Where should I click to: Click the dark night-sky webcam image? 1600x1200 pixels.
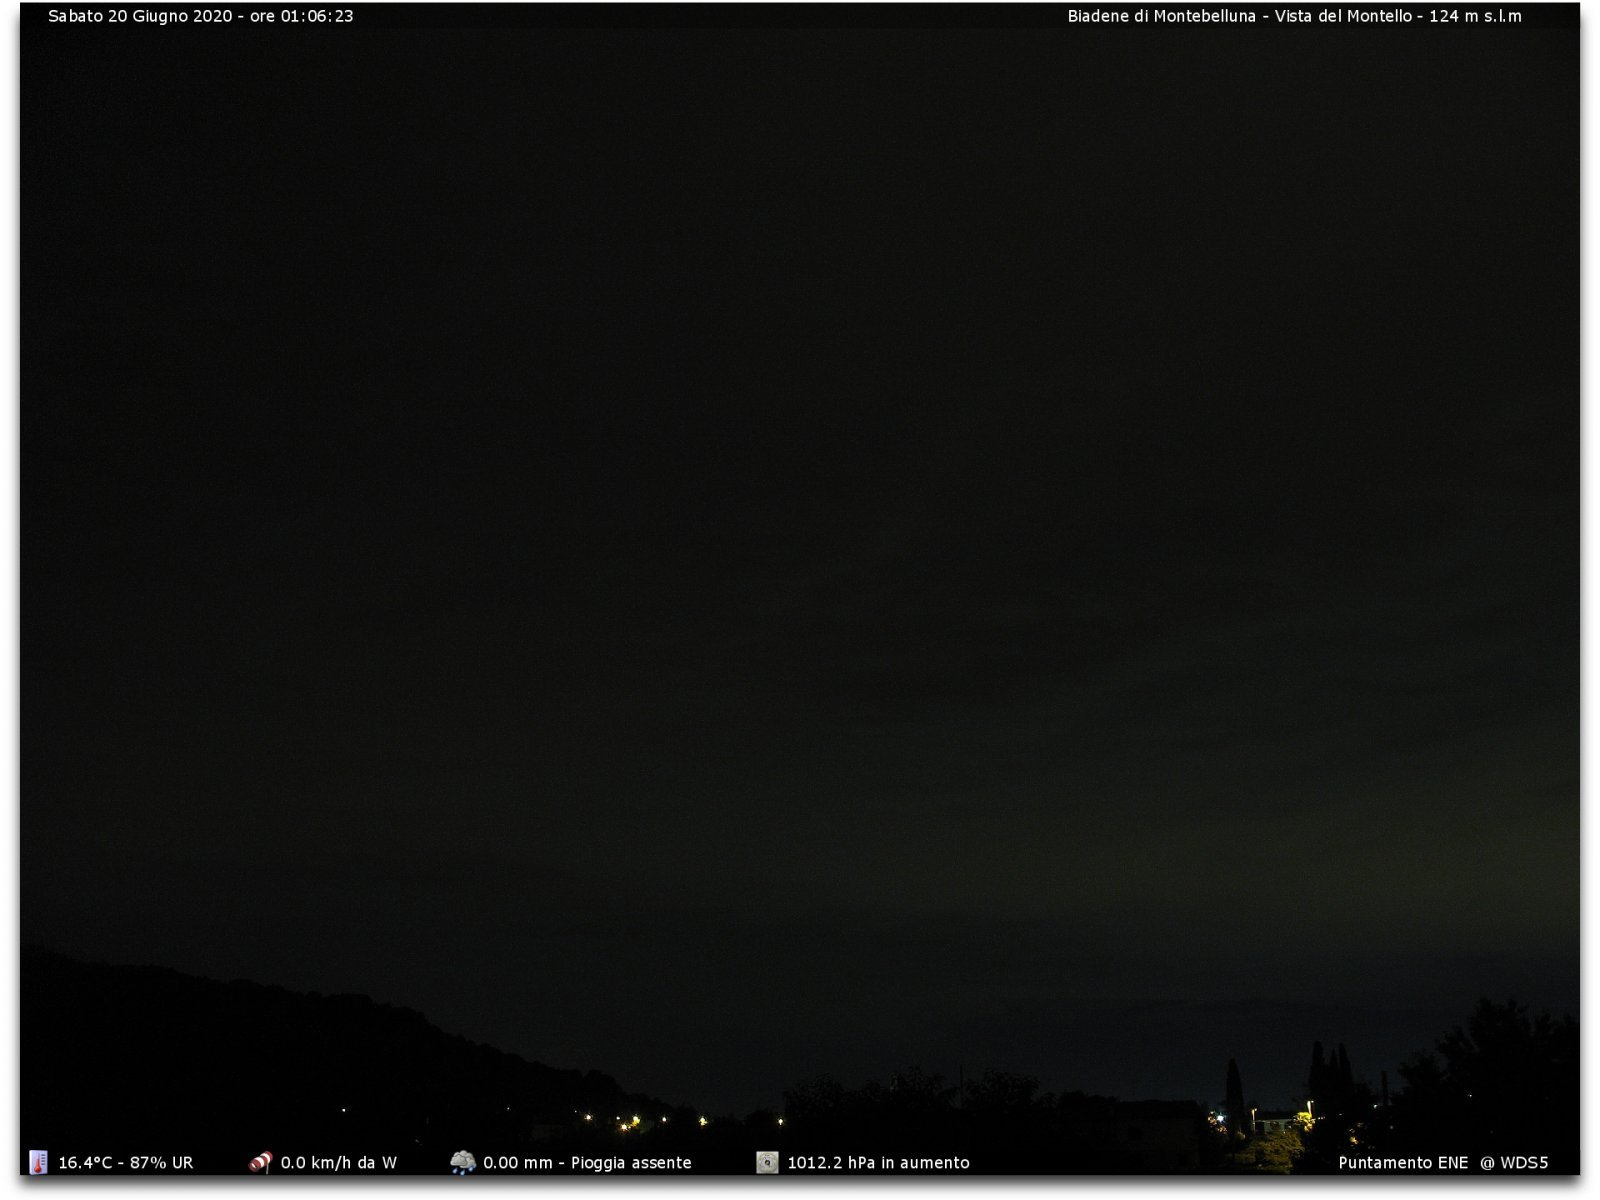click(800, 590)
